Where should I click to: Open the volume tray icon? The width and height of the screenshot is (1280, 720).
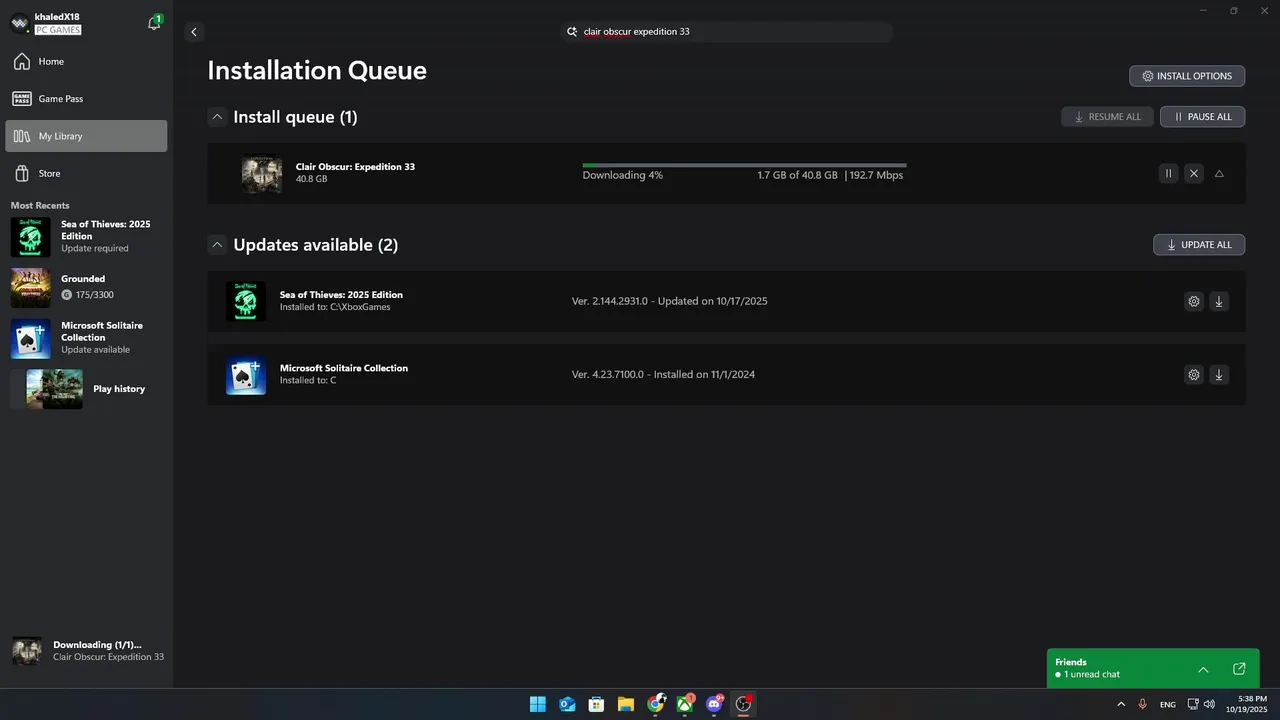click(1209, 705)
